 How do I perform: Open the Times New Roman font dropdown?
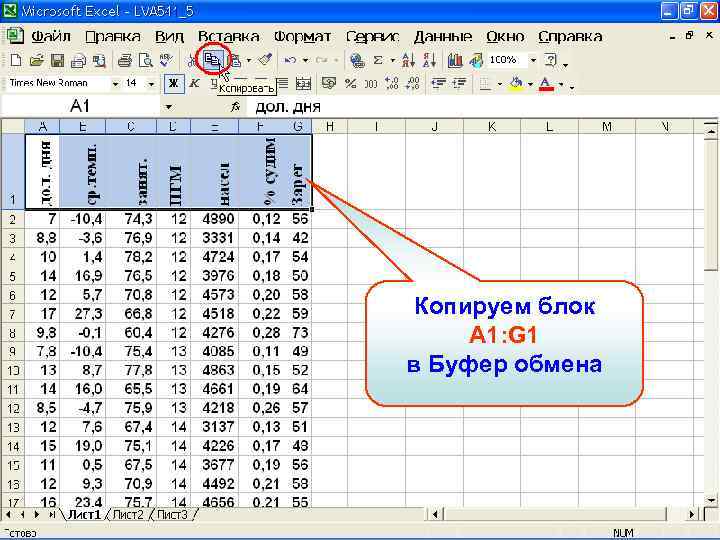pos(116,84)
